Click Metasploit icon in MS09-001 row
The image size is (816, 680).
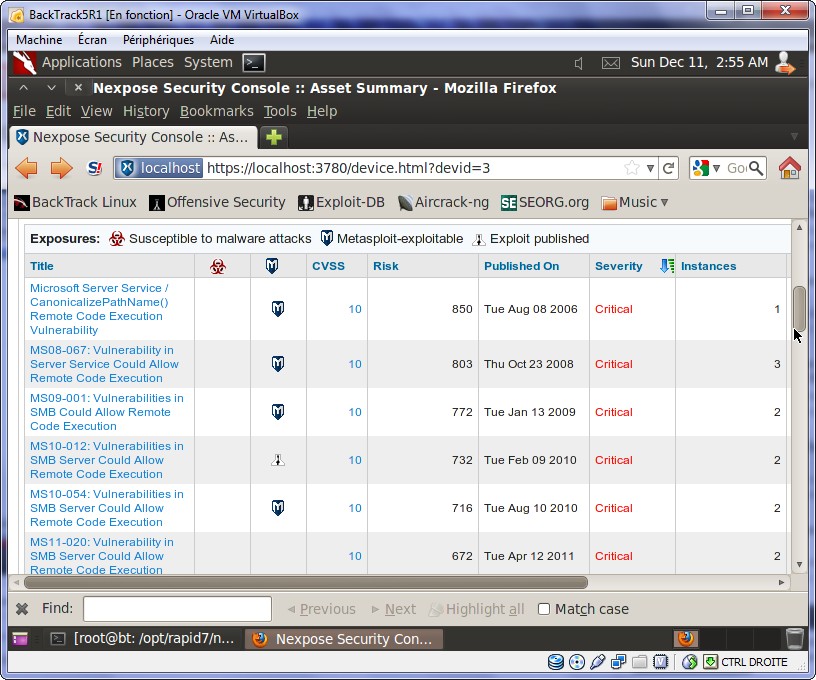point(278,412)
